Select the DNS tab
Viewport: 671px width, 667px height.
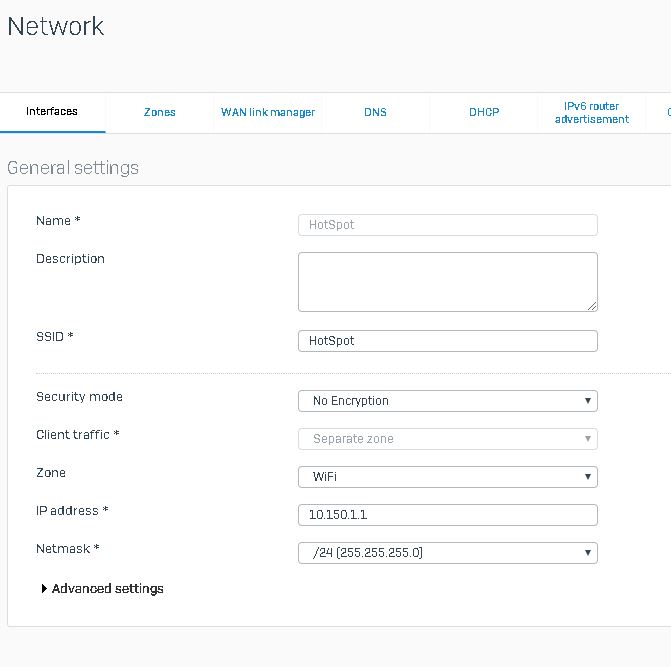click(x=375, y=112)
